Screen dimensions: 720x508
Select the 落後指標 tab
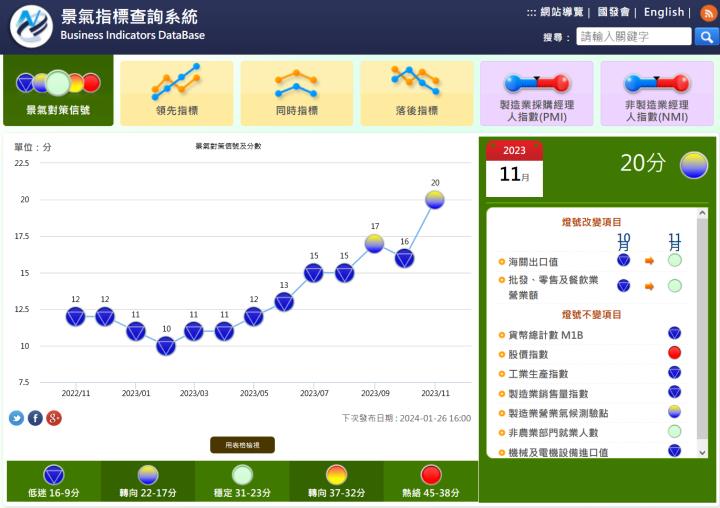click(417, 93)
